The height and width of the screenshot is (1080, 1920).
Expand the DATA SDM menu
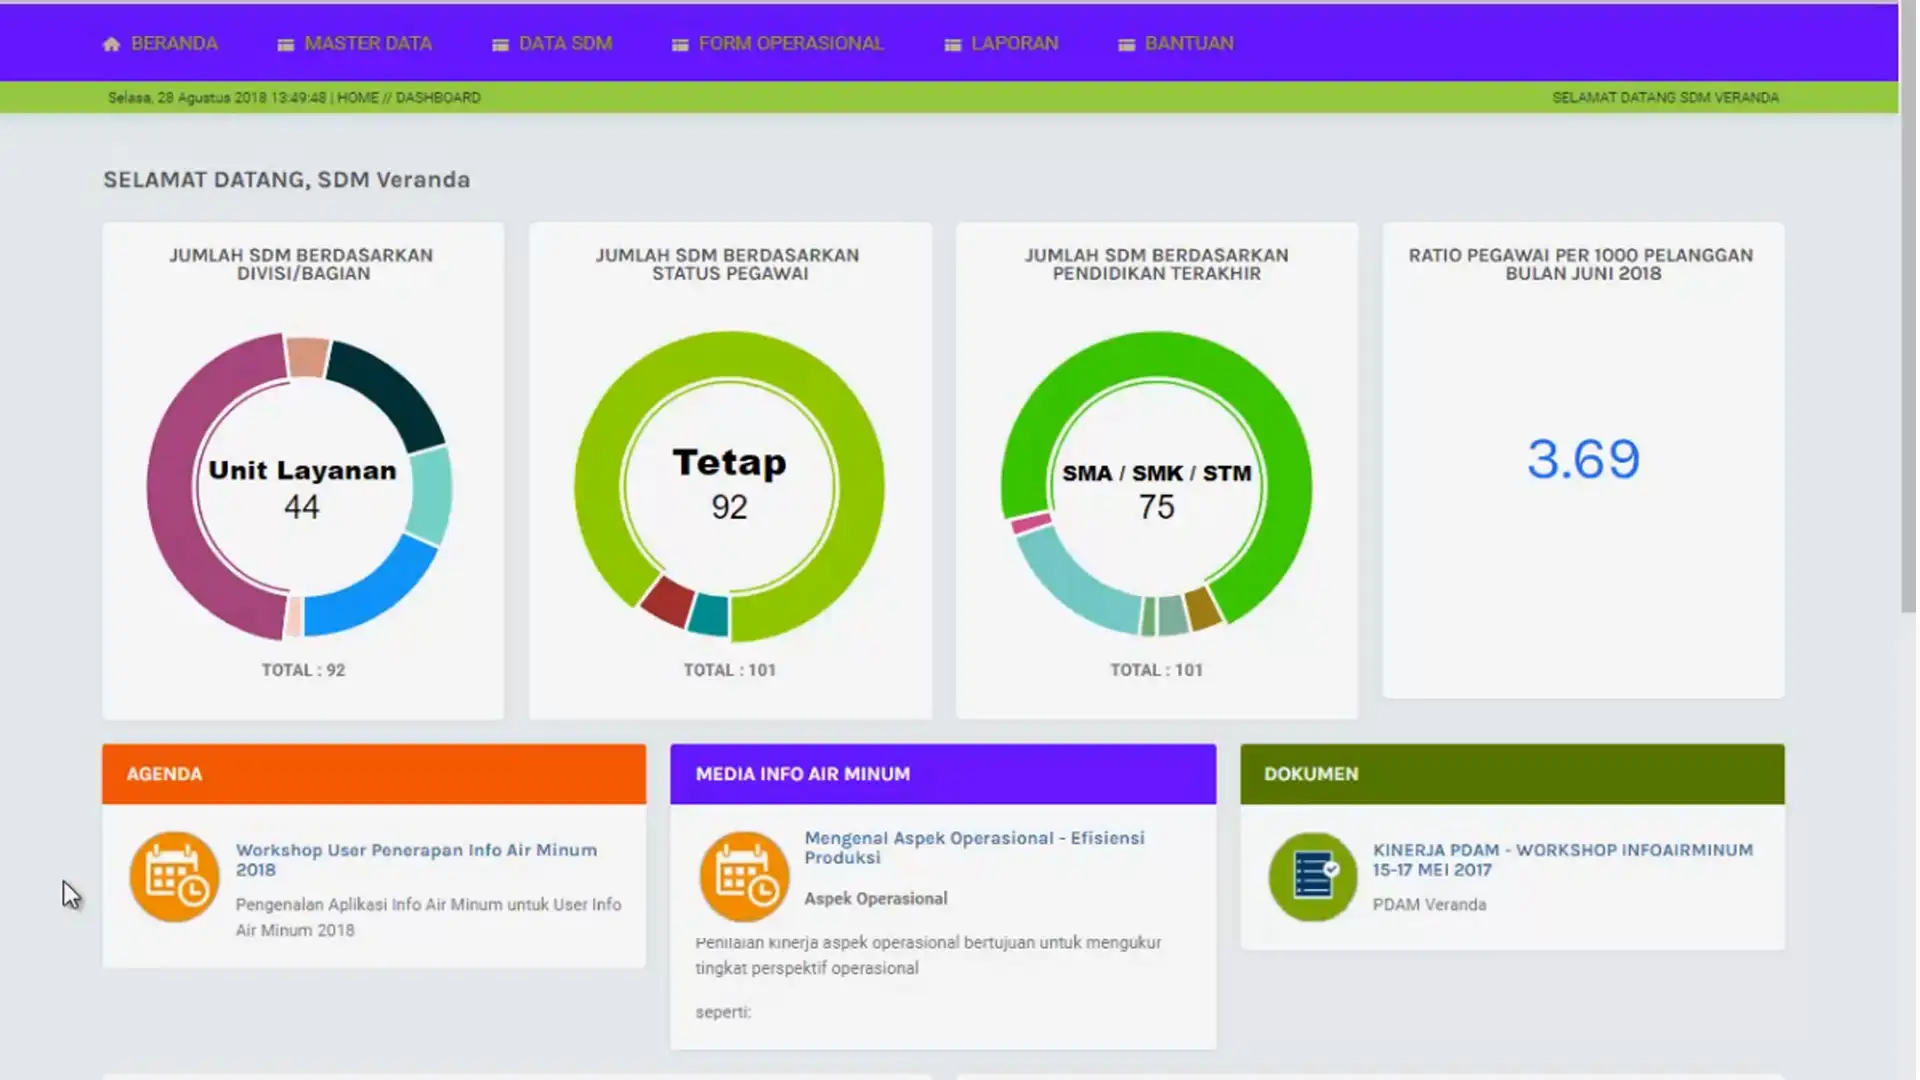(565, 44)
